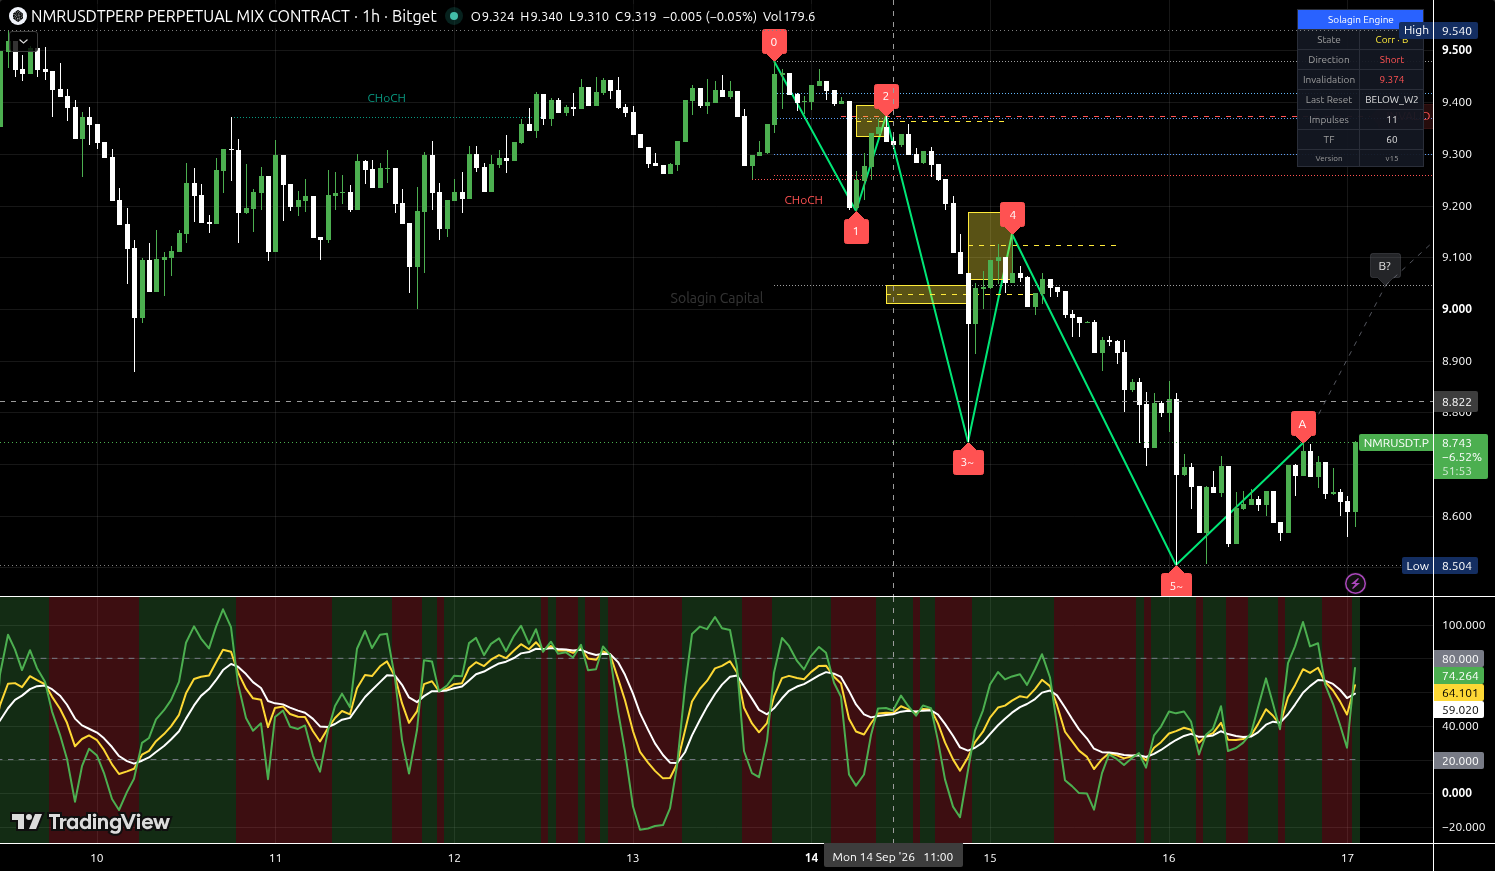Click the 80.000 oscillator level label

coord(1460,659)
